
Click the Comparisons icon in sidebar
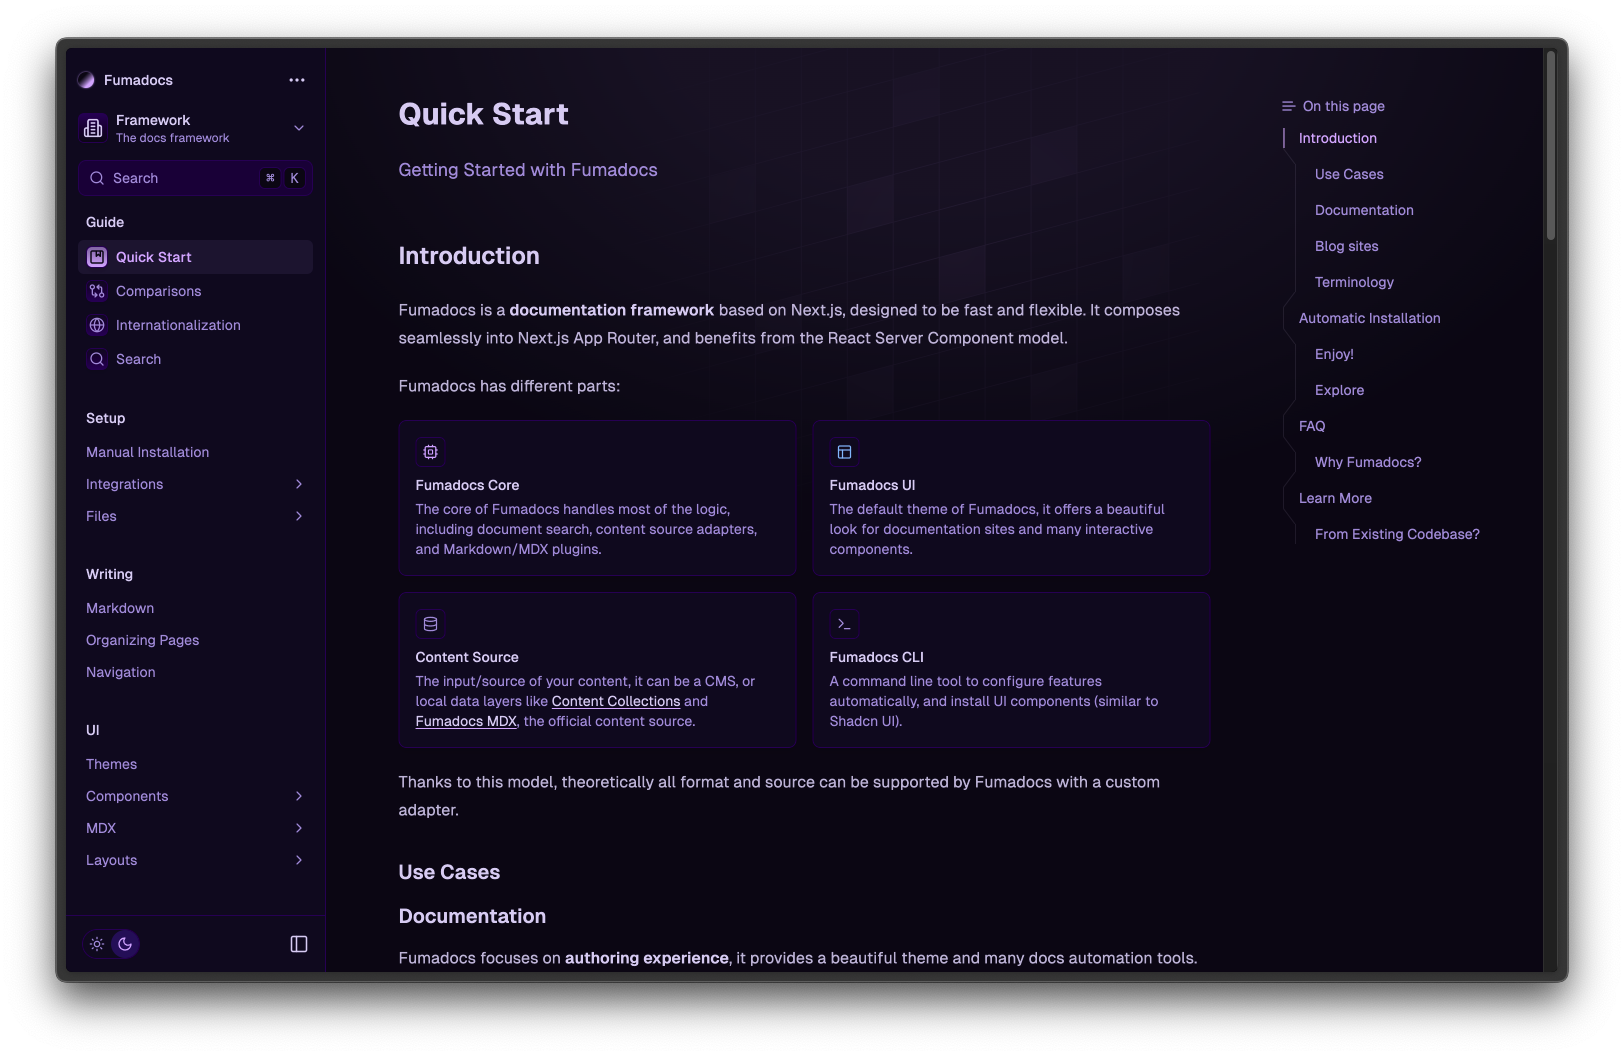coord(97,291)
